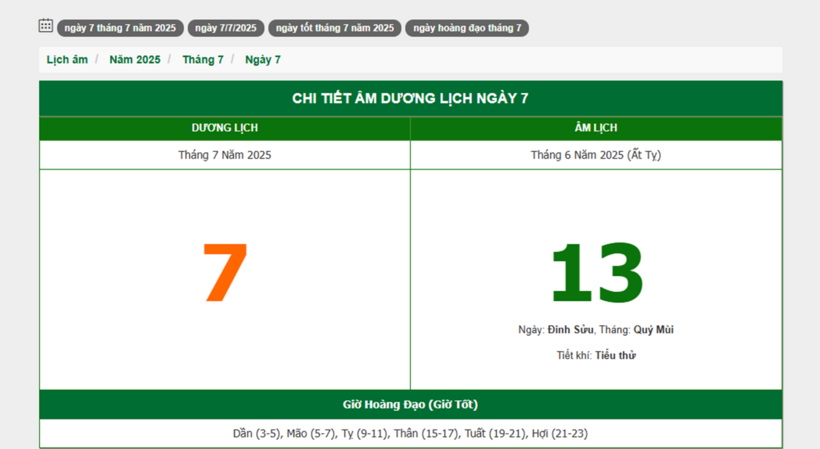Open tag 'ngày 7 tháng 7 năm 2025'

120,28
